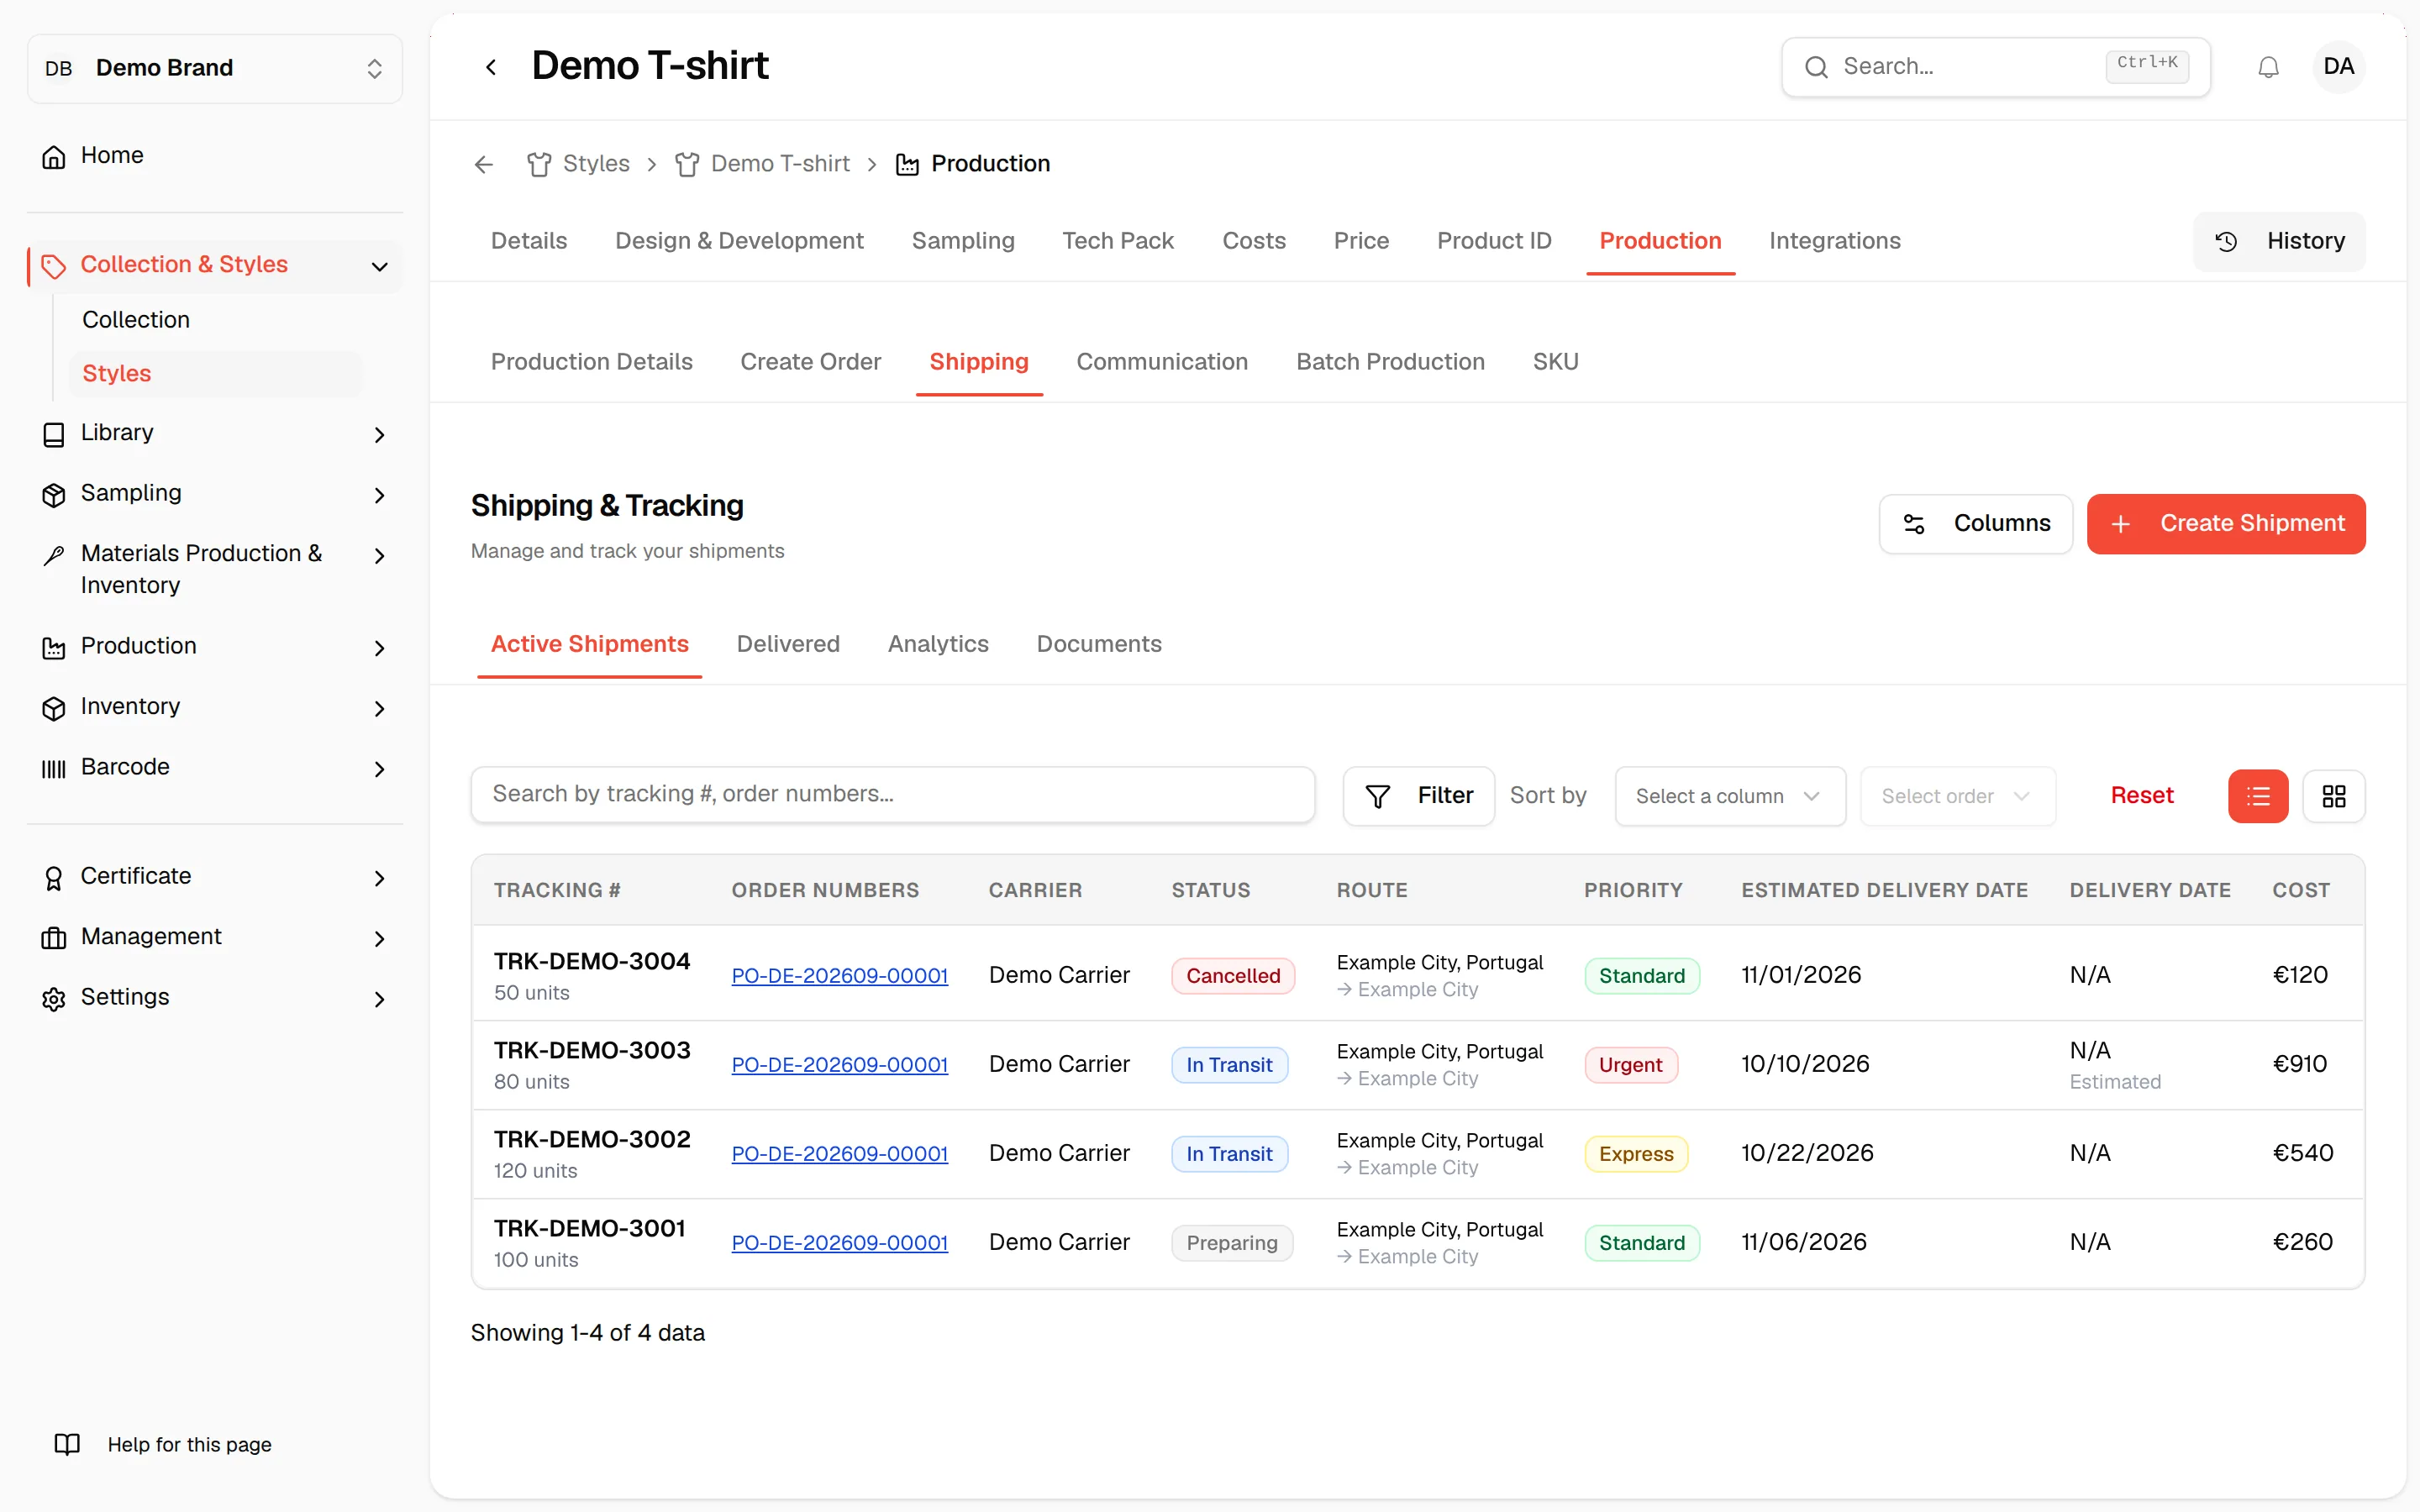
Task: Open the History button
Action: [2278, 241]
